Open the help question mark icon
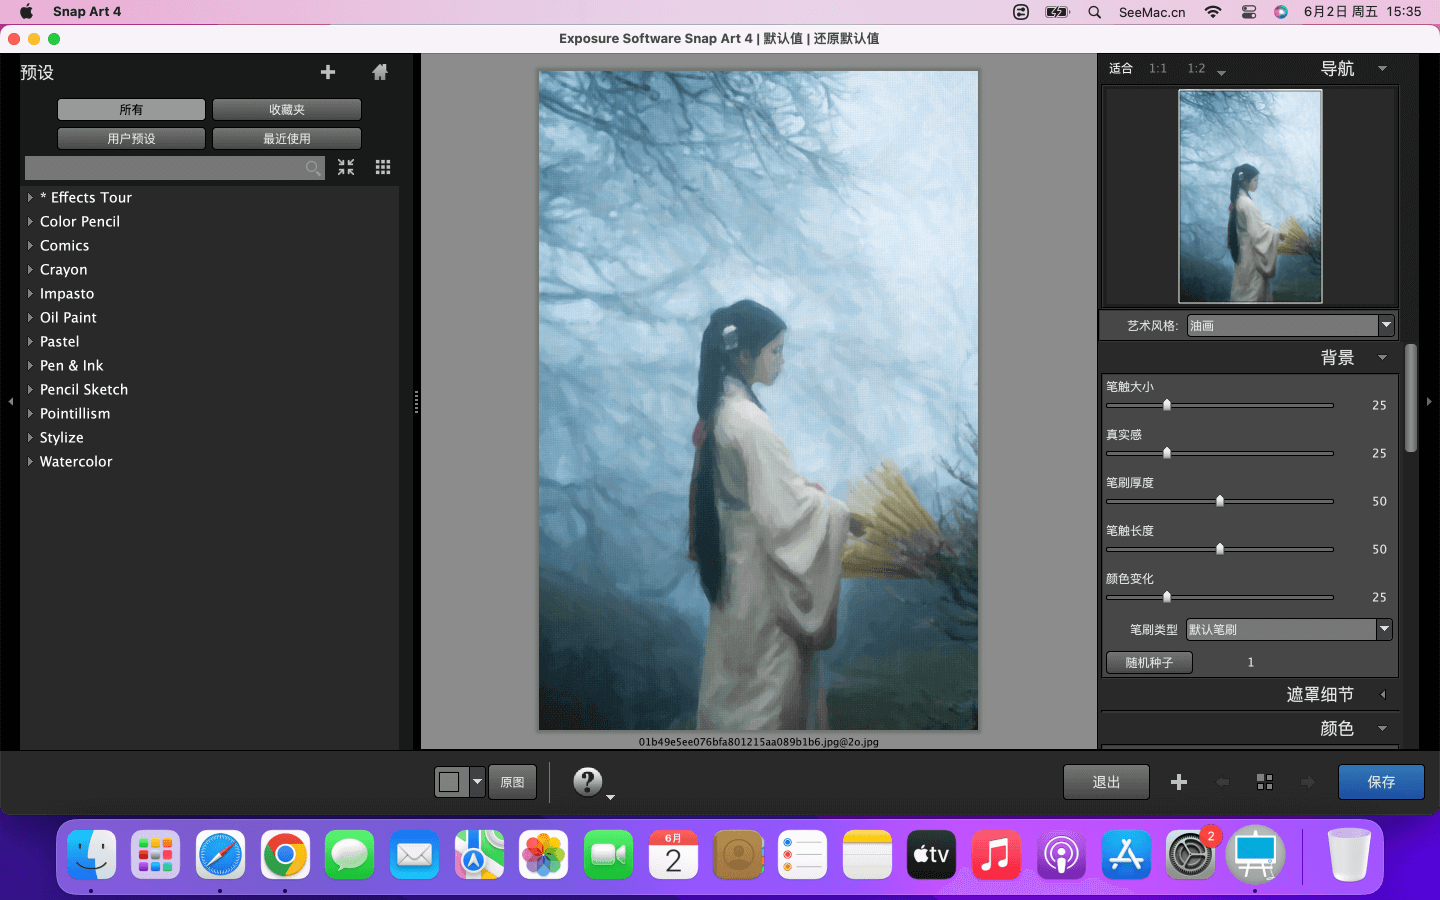The width and height of the screenshot is (1440, 900). click(588, 781)
